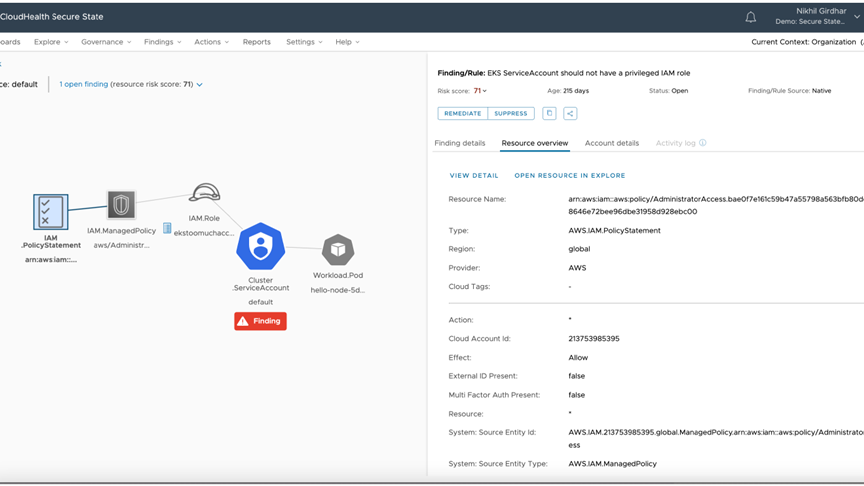Click the Cloud Account Id value 213753985395
The image size is (864, 486).
point(594,339)
